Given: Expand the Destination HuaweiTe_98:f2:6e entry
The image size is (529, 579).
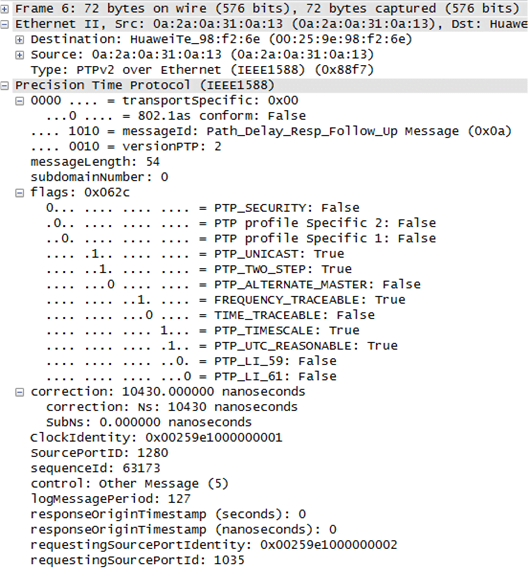Looking at the screenshot, I should pyautogui.click(x=20, y=40).
